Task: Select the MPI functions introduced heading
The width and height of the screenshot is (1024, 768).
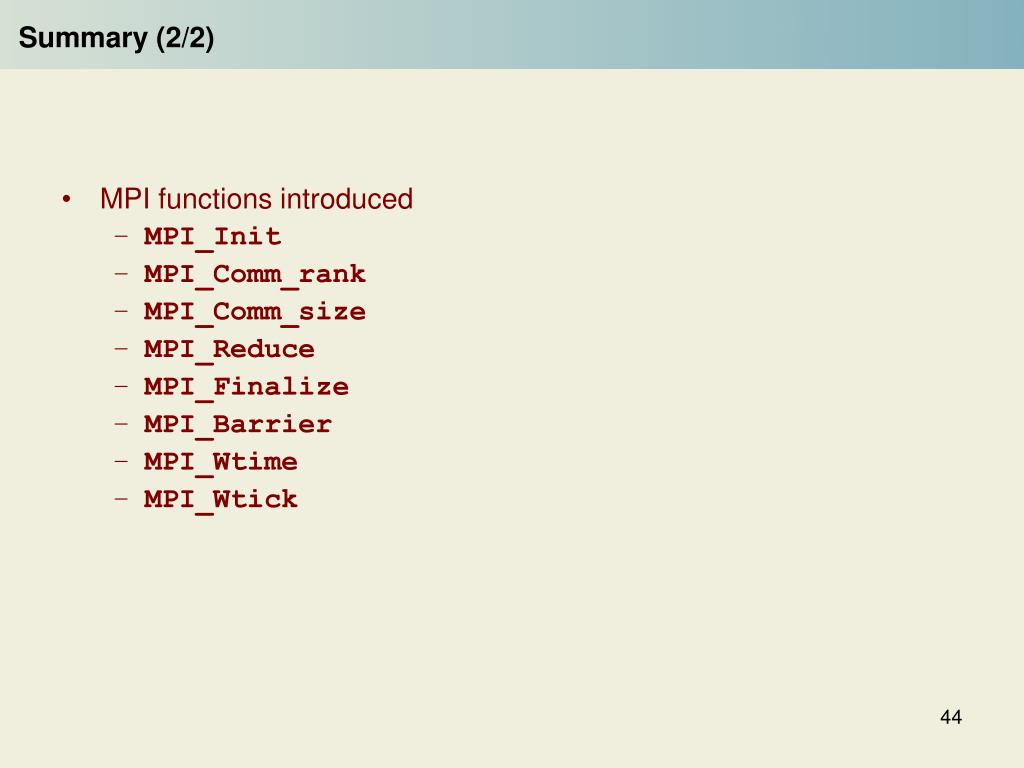Action: click(257, 199)
